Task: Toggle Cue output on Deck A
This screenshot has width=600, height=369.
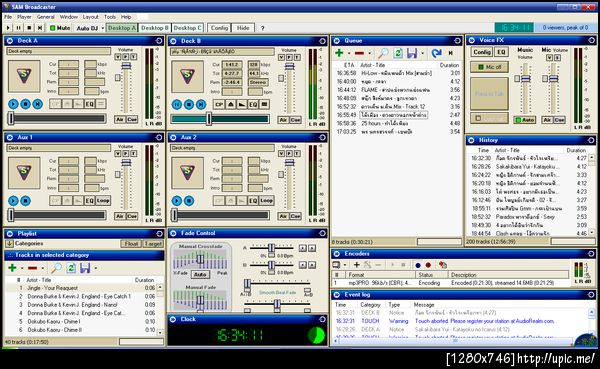Action: coord(132,119)
